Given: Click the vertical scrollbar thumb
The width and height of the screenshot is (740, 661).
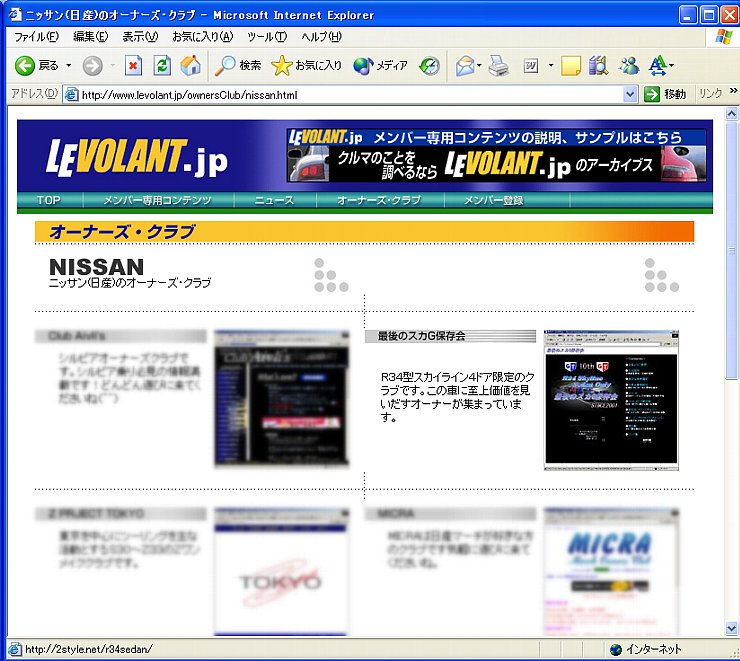Looking at the screenshot, I should [x=732, y=249].
